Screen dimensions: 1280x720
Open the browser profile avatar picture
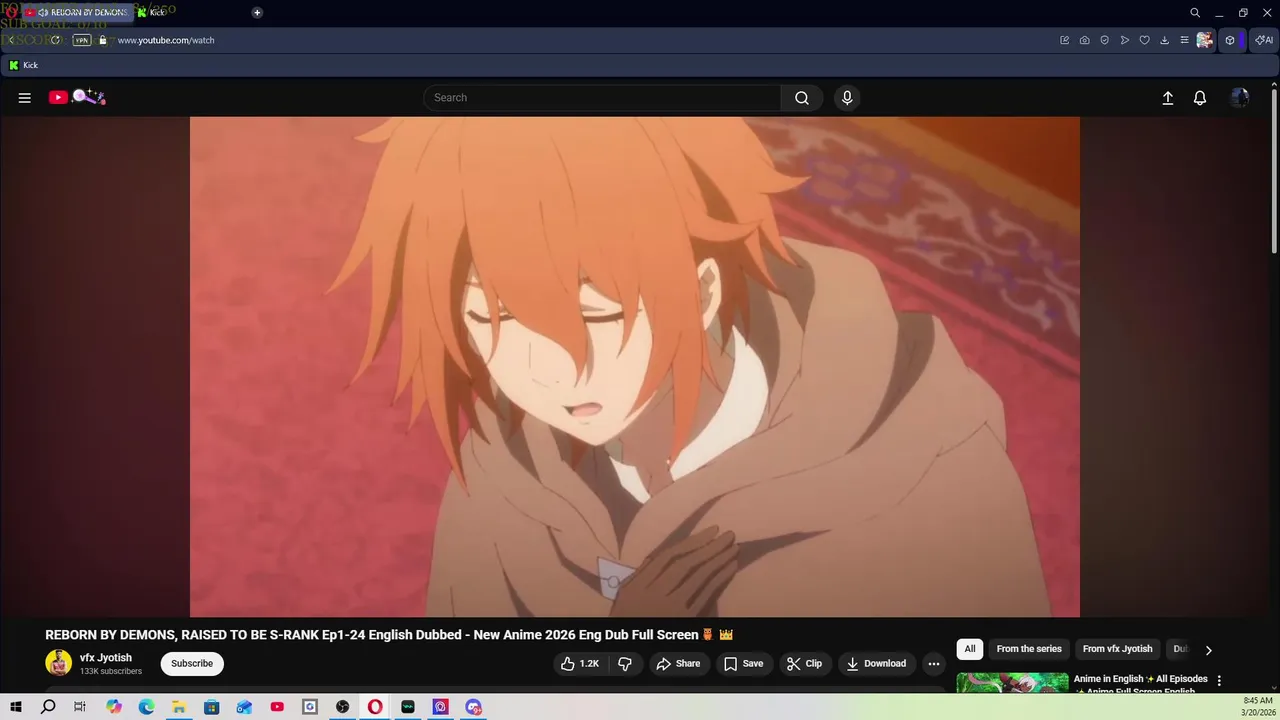tap(1205, 40)
